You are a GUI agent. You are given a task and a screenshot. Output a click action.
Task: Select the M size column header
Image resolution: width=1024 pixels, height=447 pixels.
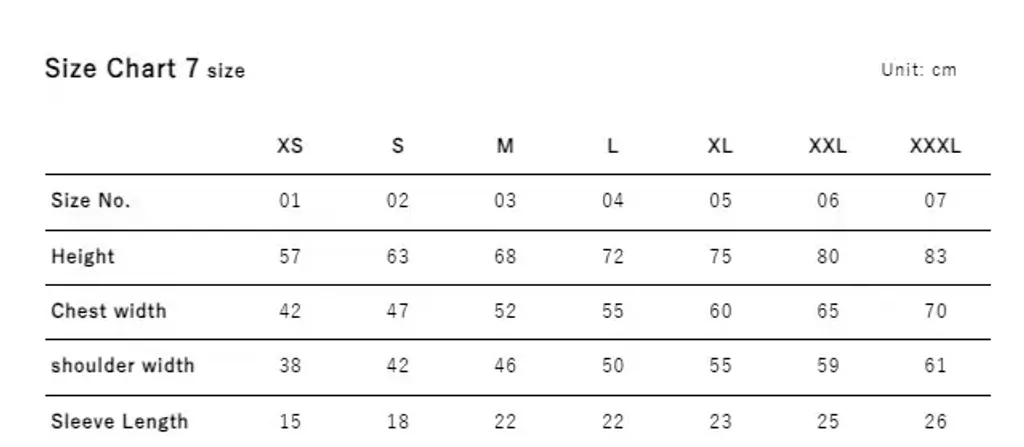pos(505,146)
